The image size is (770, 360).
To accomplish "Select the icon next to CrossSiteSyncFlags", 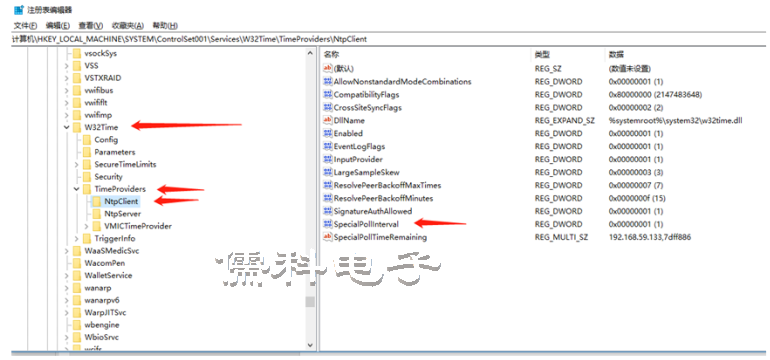I will [328, 108].
